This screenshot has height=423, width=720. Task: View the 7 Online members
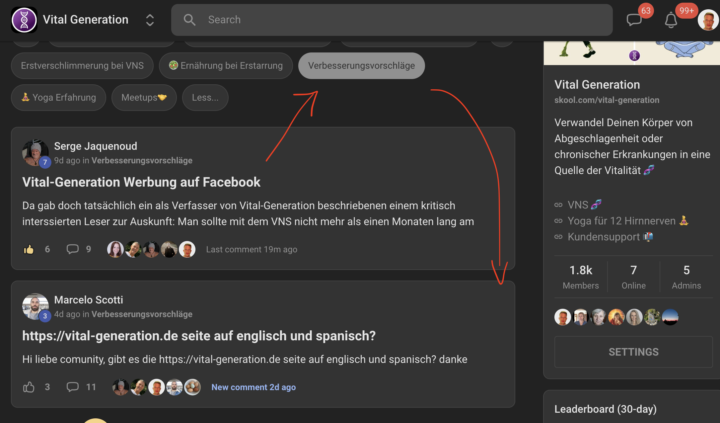[x=634, y=277]
